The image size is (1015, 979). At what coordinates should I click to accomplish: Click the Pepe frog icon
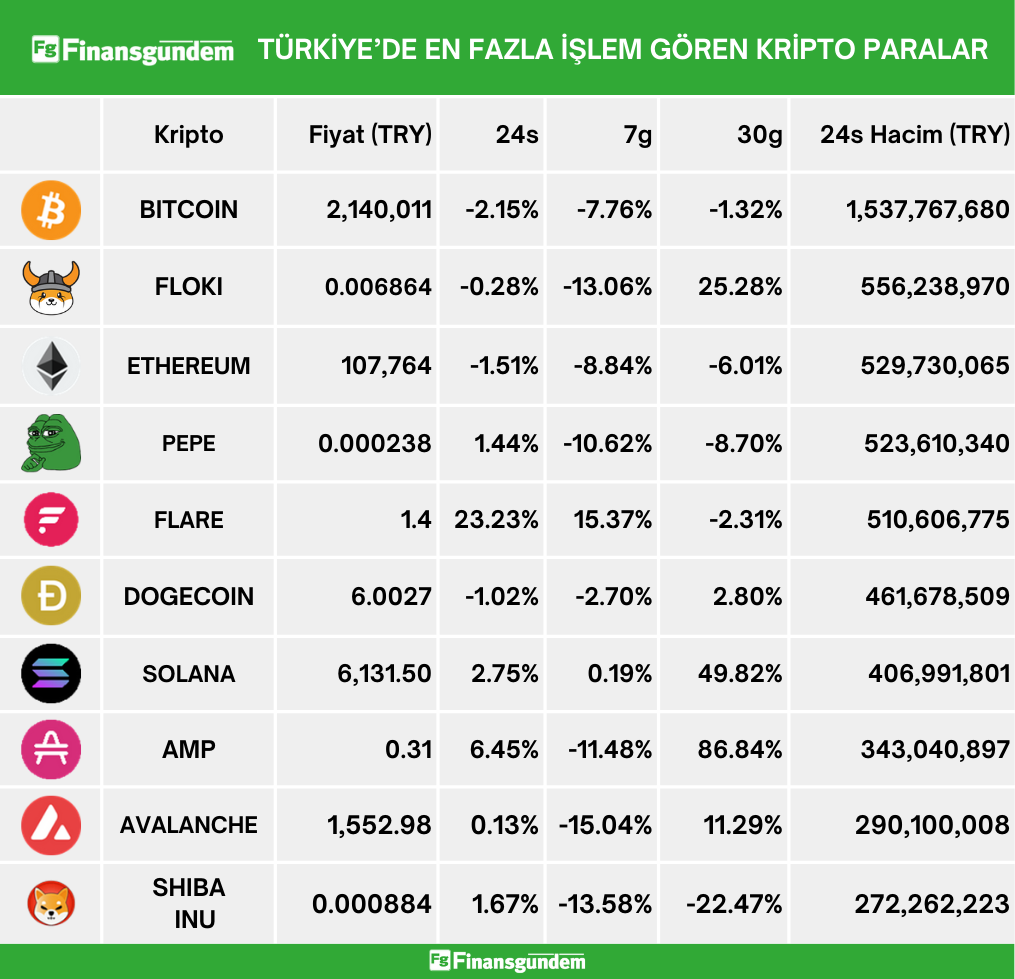[x=50, y=443]
